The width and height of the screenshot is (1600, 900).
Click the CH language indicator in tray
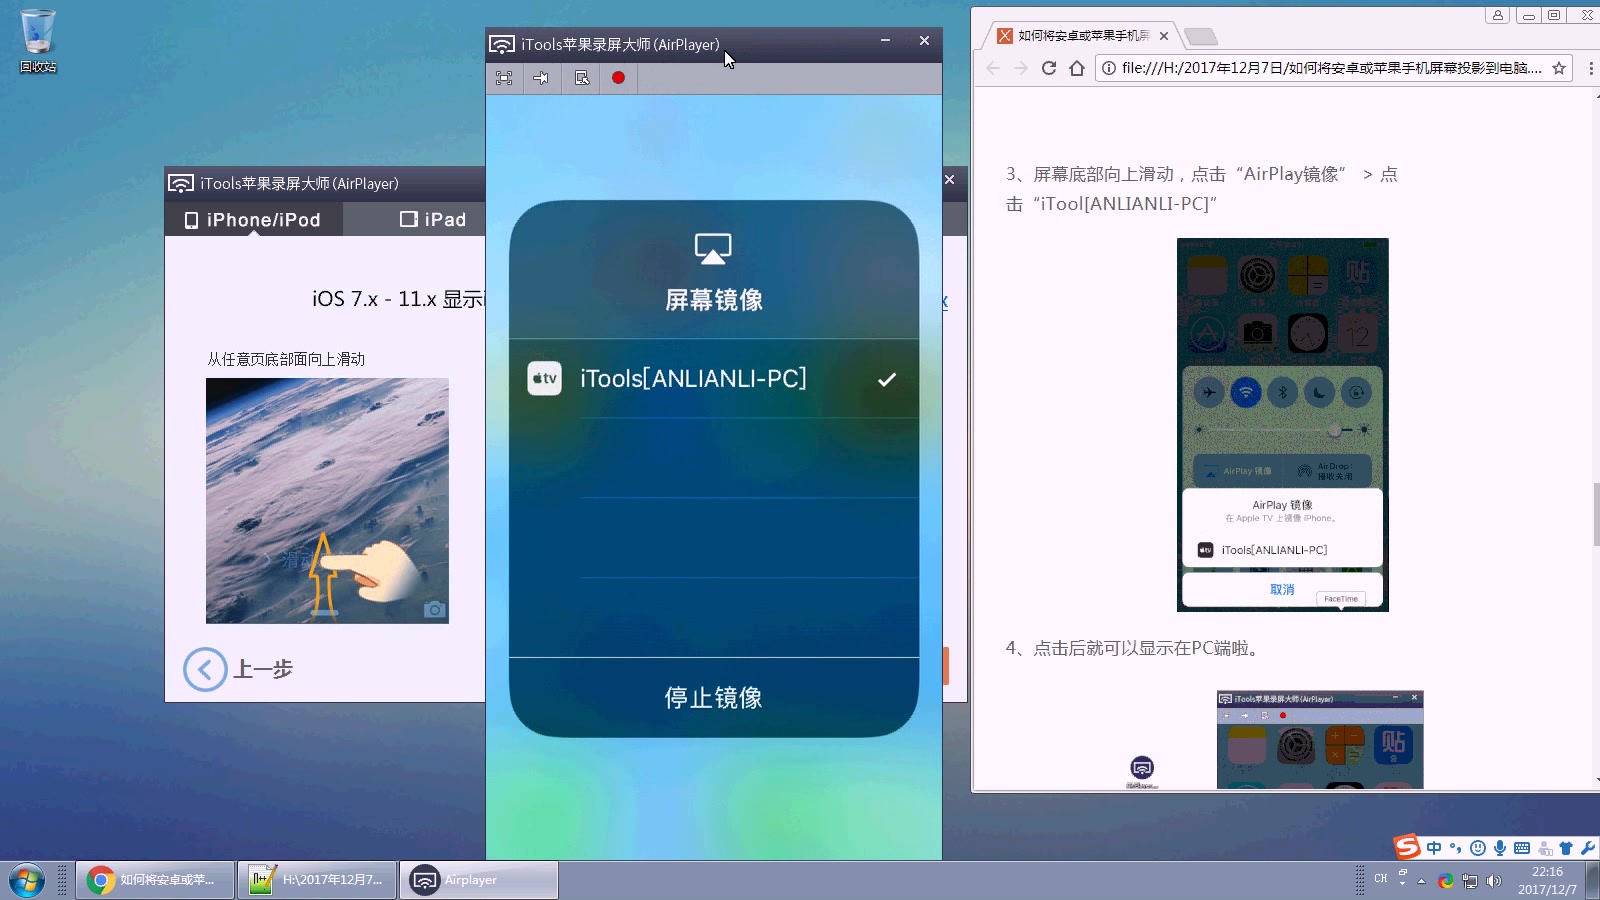coord(1381,879)
